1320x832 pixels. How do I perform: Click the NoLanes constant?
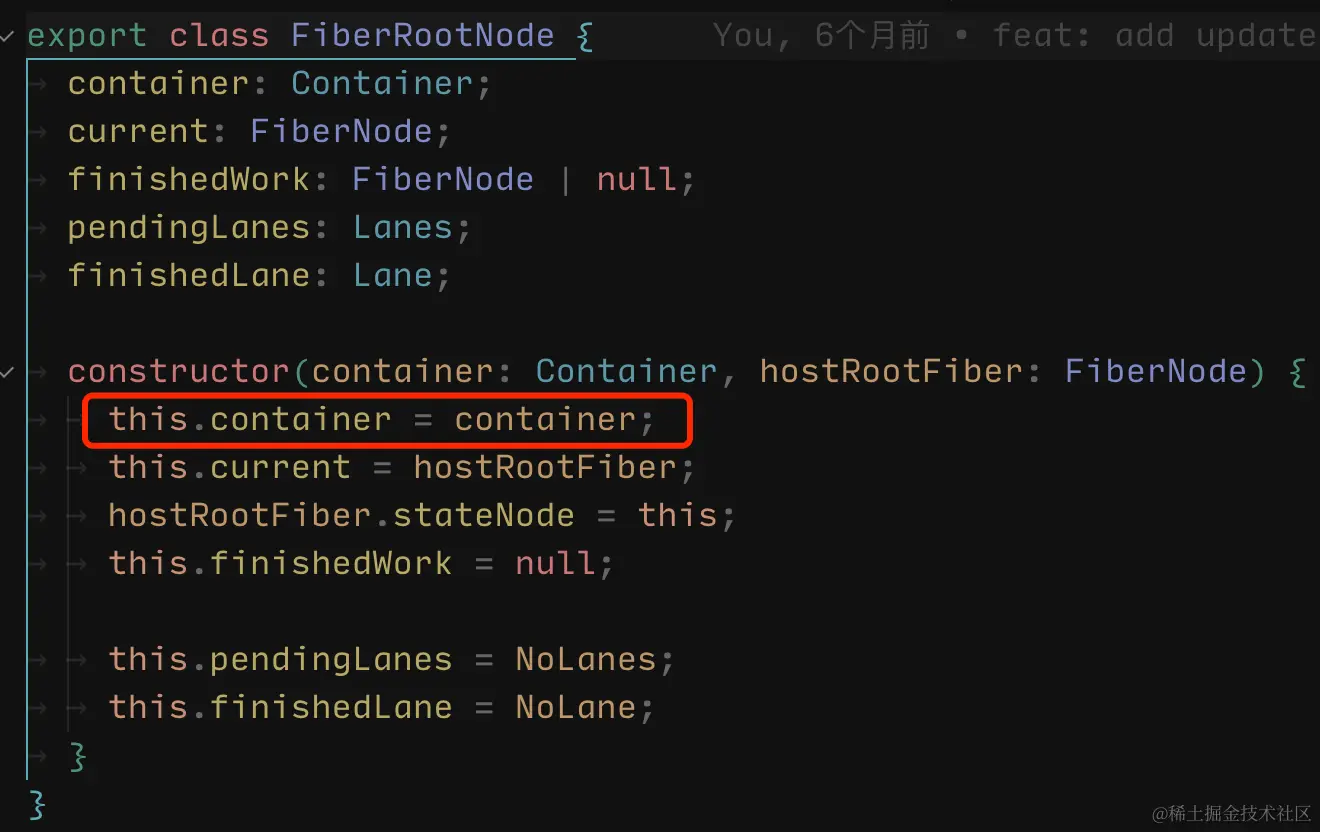(x=585, y=660)
